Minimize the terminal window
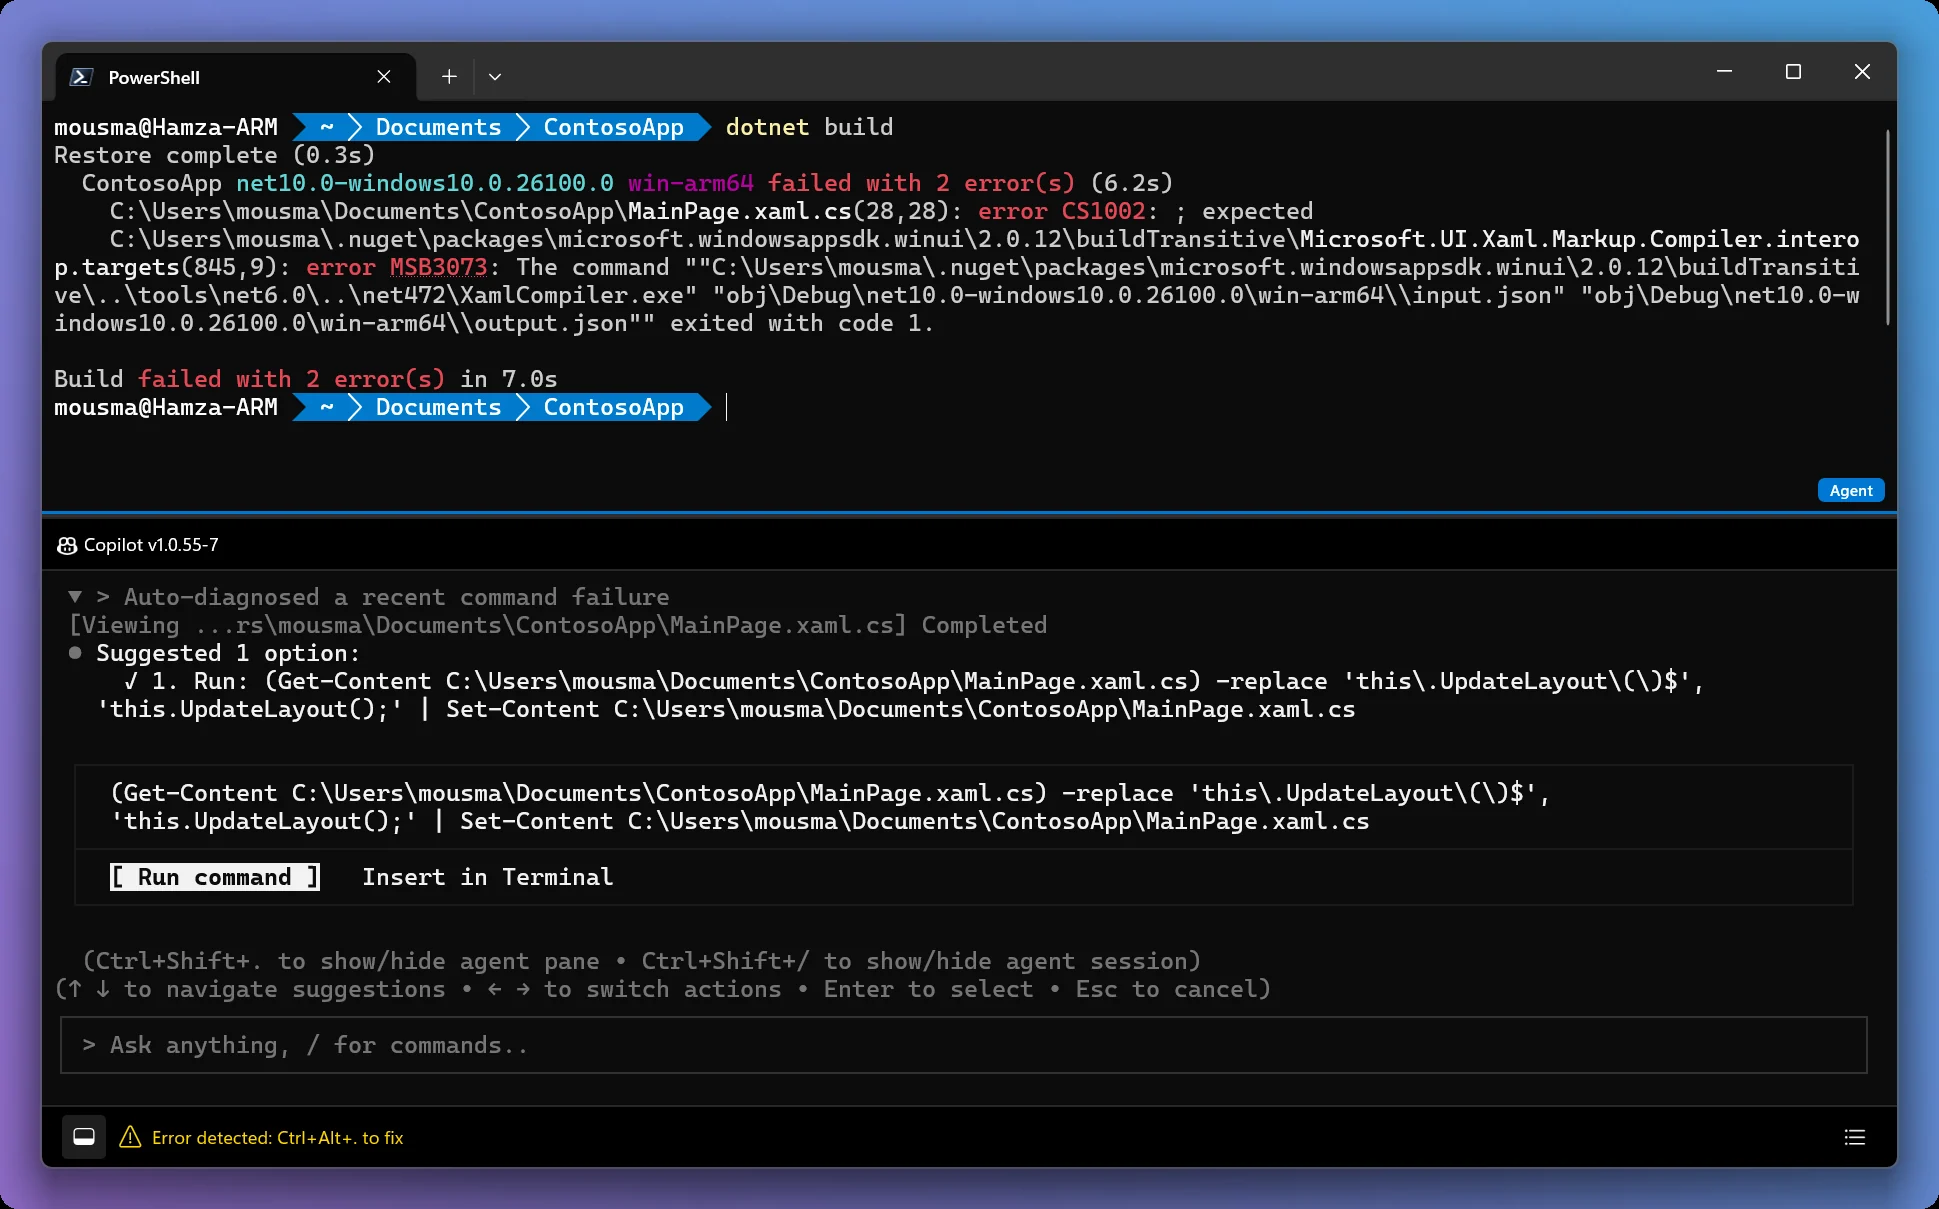This screenshot has width=1939, height=1209. (1724, 72)
